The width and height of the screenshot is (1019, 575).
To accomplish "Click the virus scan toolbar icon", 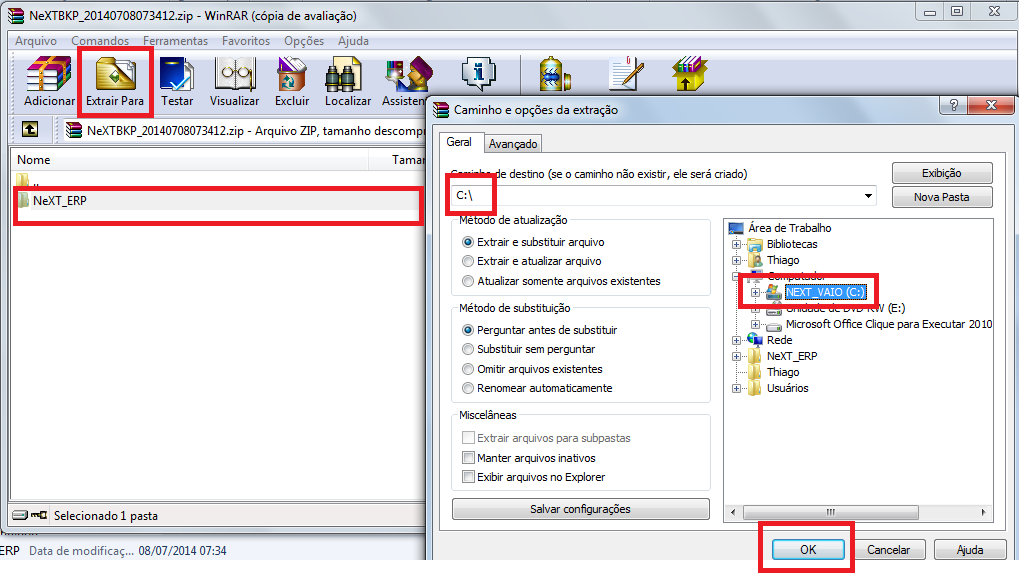I will point(554,73).
